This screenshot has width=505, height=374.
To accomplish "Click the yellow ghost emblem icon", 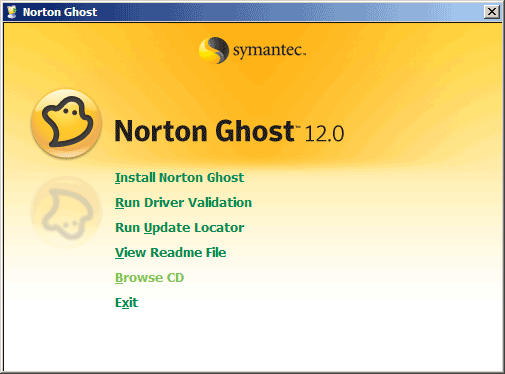I will (x=66, y=123).
